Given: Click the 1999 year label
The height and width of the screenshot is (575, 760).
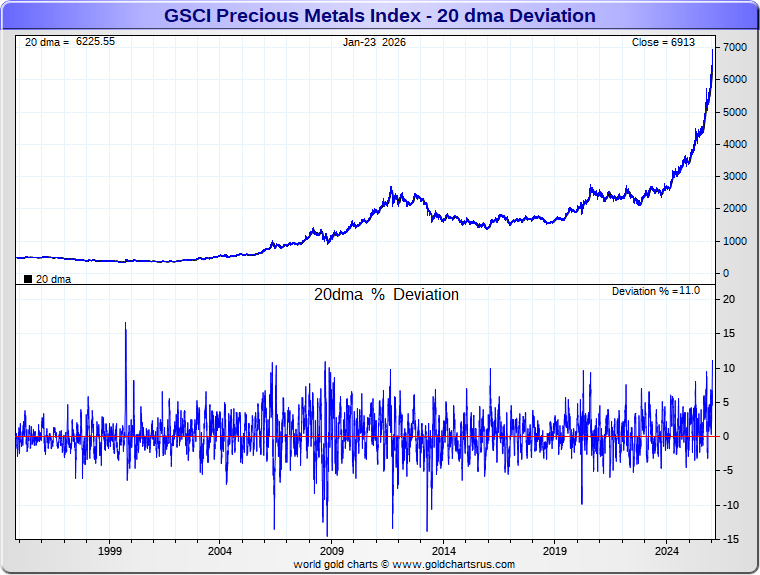Looking at the screenshot, I should (x=110, y=551).
